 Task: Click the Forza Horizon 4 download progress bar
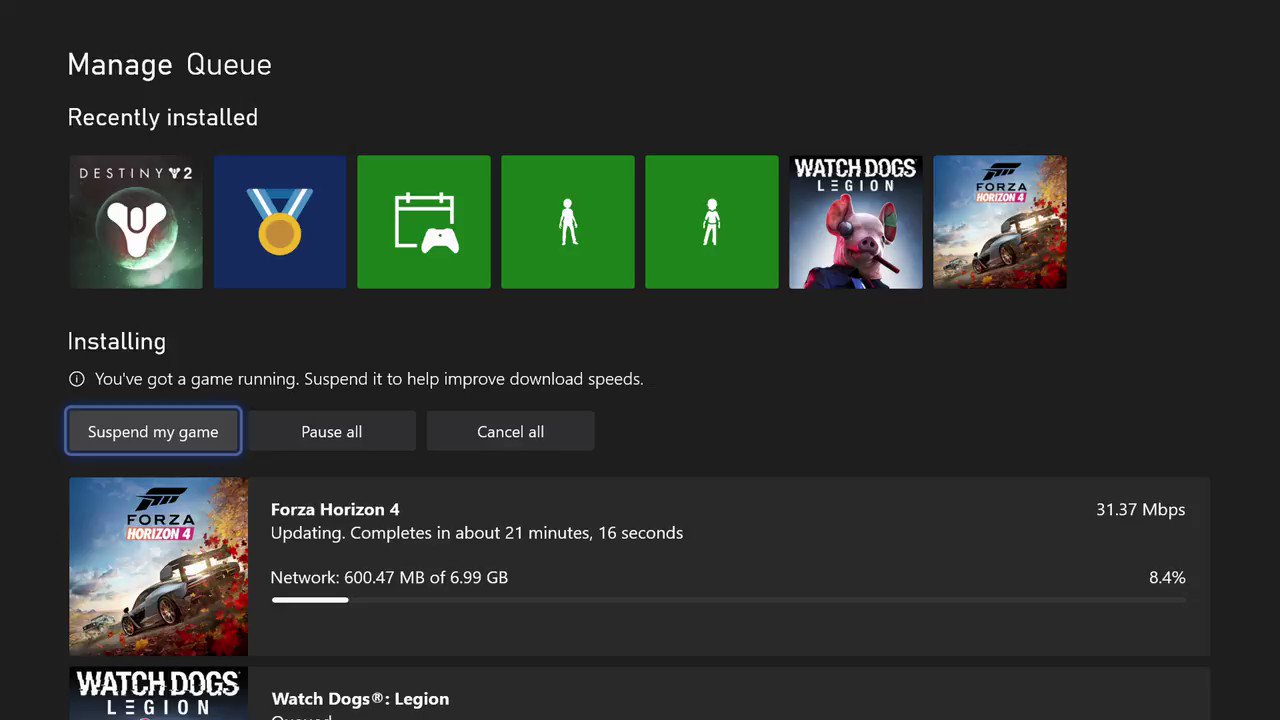pyautogui.click(x=728, y=600)
